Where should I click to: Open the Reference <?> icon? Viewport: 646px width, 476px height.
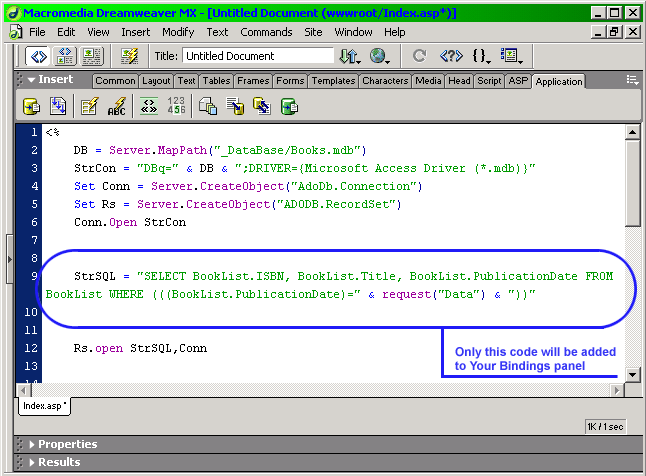[x=451, y=56]
